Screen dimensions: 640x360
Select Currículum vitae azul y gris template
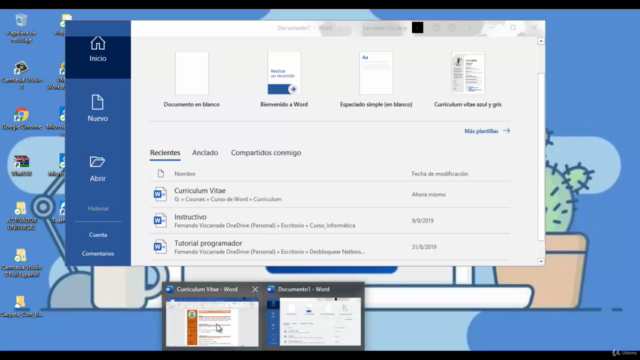[468, 79]
